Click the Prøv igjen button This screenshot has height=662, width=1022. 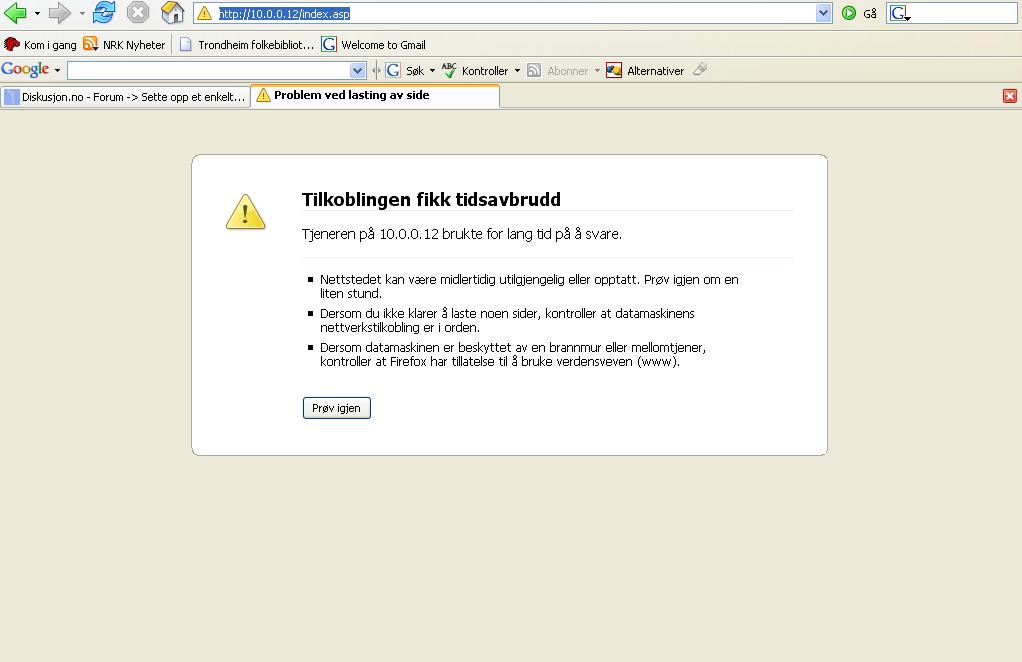point(337,408)
